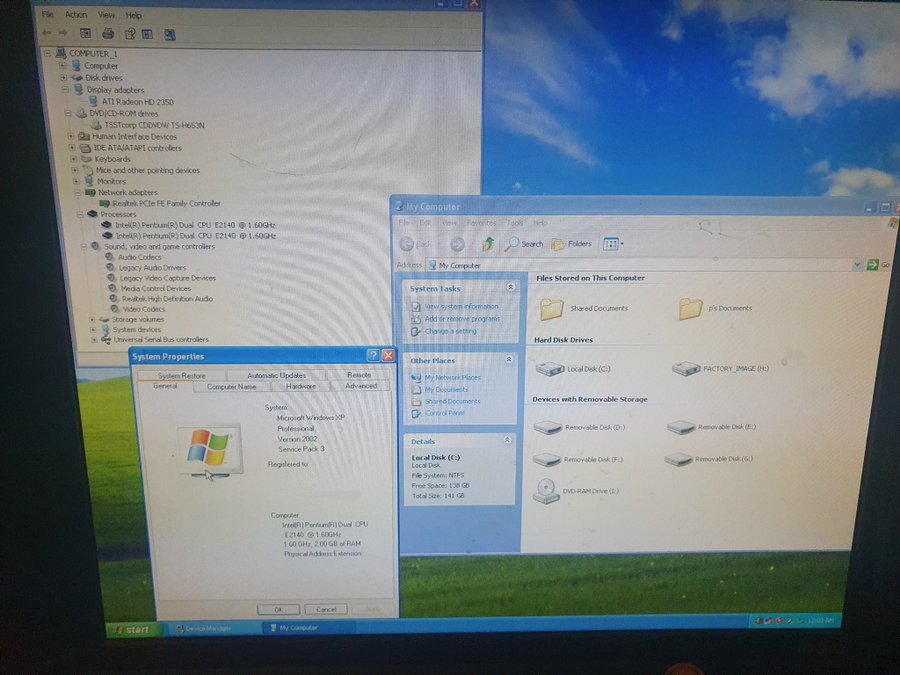Viewport: 900px width, 675px height.
Task: Open the Computer Name tab
Action: click(x=231, y=386)
